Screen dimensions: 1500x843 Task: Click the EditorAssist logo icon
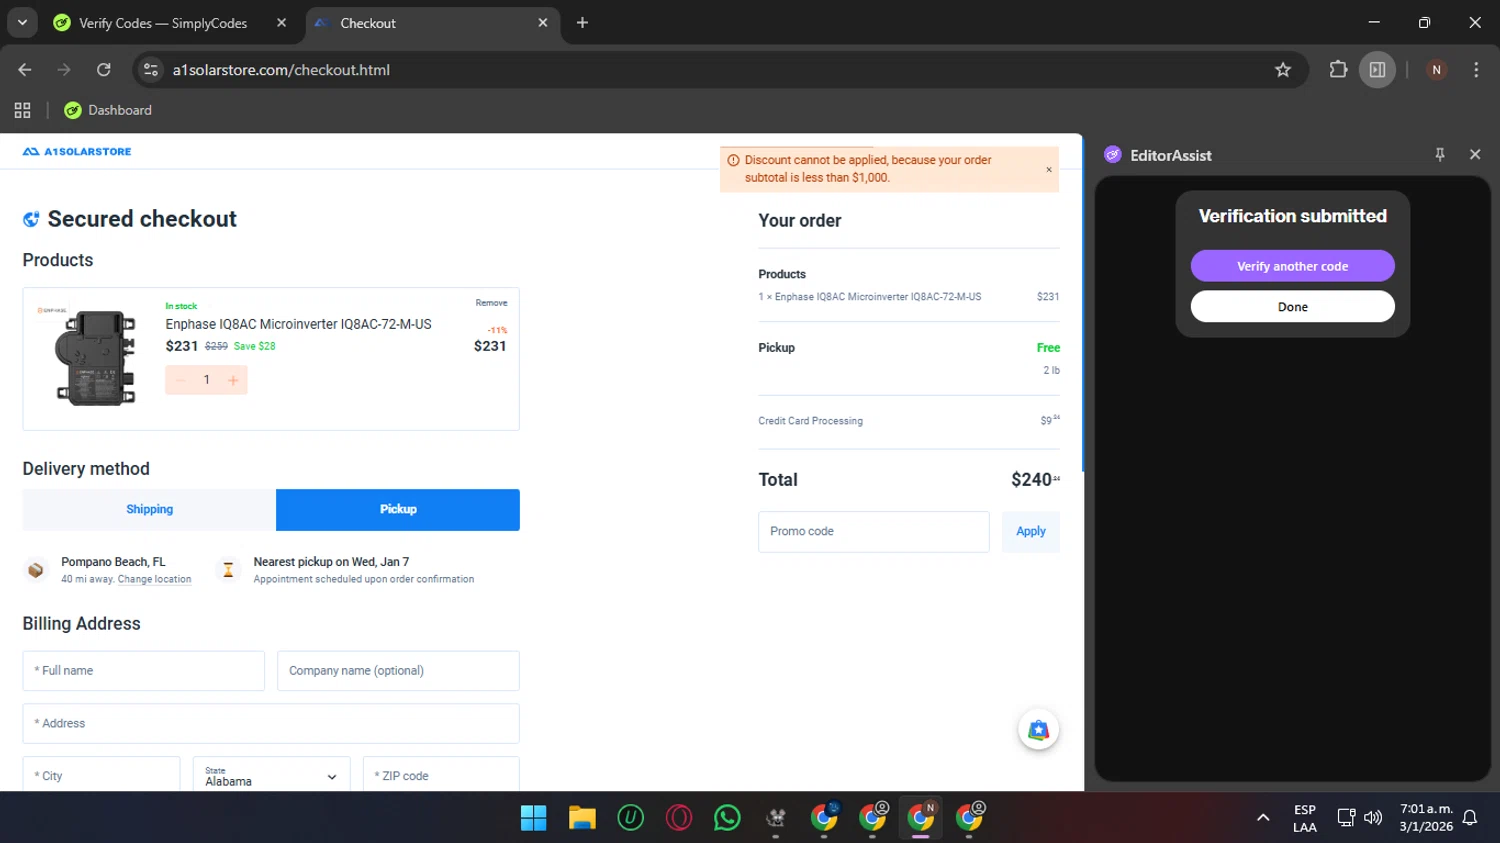pyautogui.click(x=1113, y=155)
